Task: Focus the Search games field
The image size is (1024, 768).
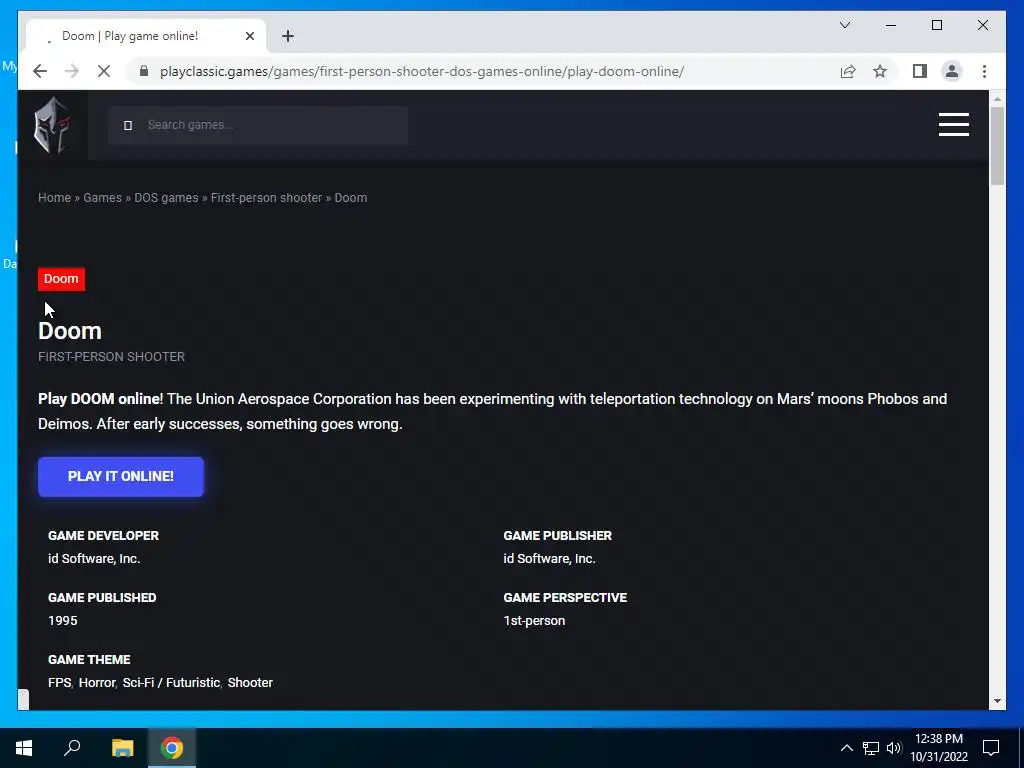Action: [259, 125]
